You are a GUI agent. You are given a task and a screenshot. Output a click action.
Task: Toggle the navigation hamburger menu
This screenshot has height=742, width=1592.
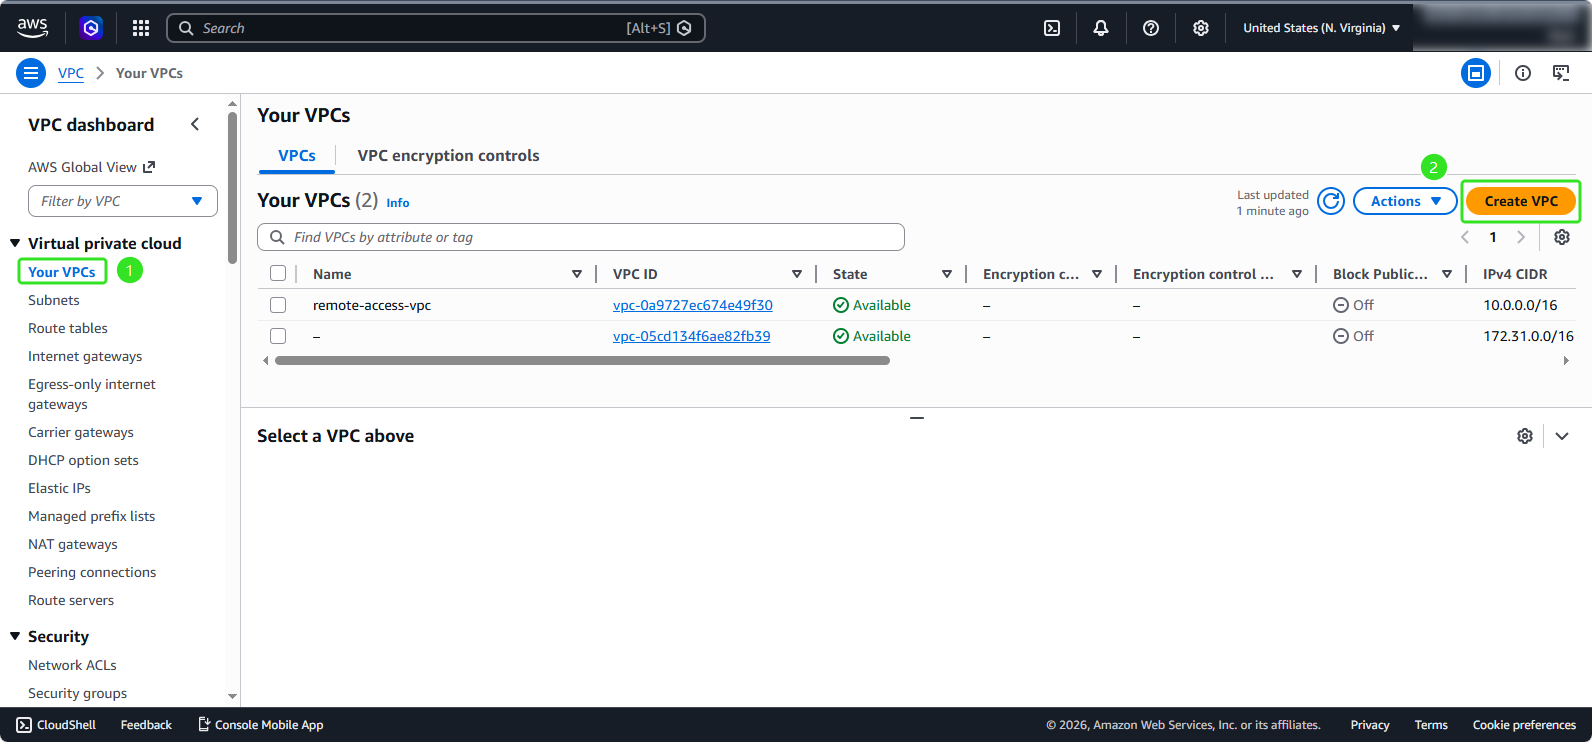(x=31, y=73)
